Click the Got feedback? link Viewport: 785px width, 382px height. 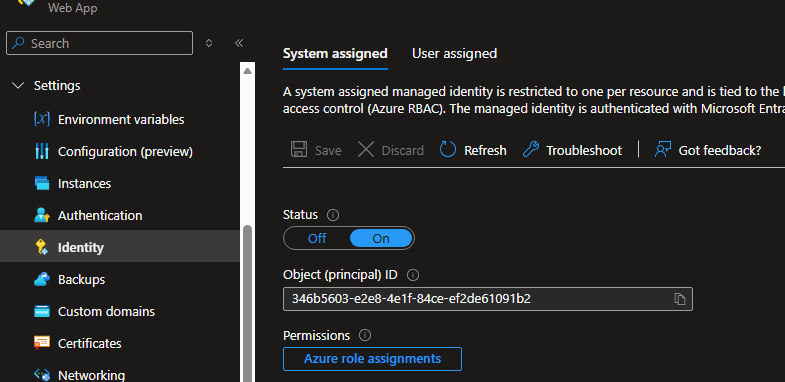point(719,150)
